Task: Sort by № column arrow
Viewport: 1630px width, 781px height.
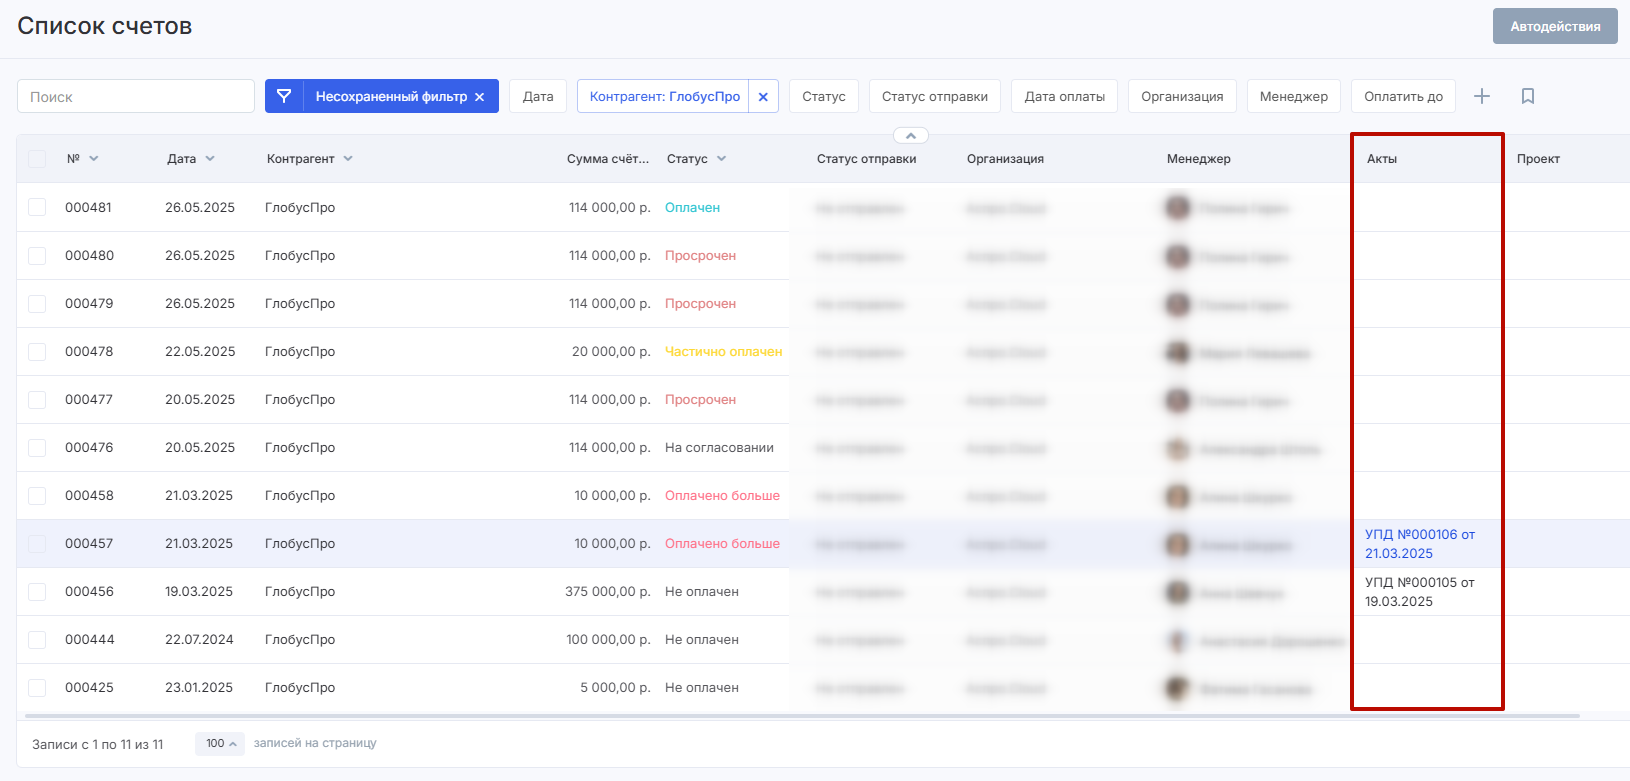Action: click(x=94, y=159)
